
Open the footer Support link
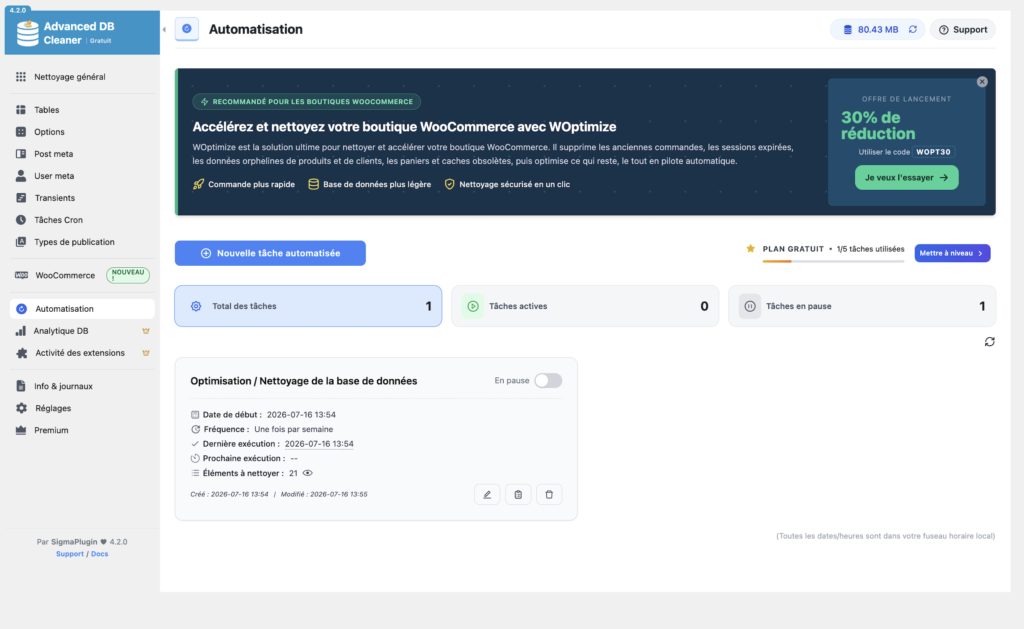69,554
